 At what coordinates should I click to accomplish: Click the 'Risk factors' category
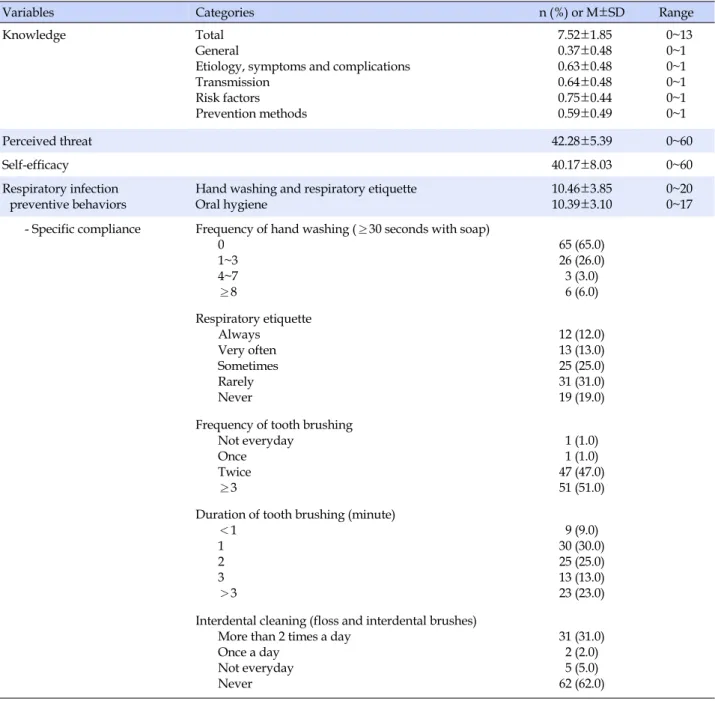pyautogui.click(x=228, y=98)
